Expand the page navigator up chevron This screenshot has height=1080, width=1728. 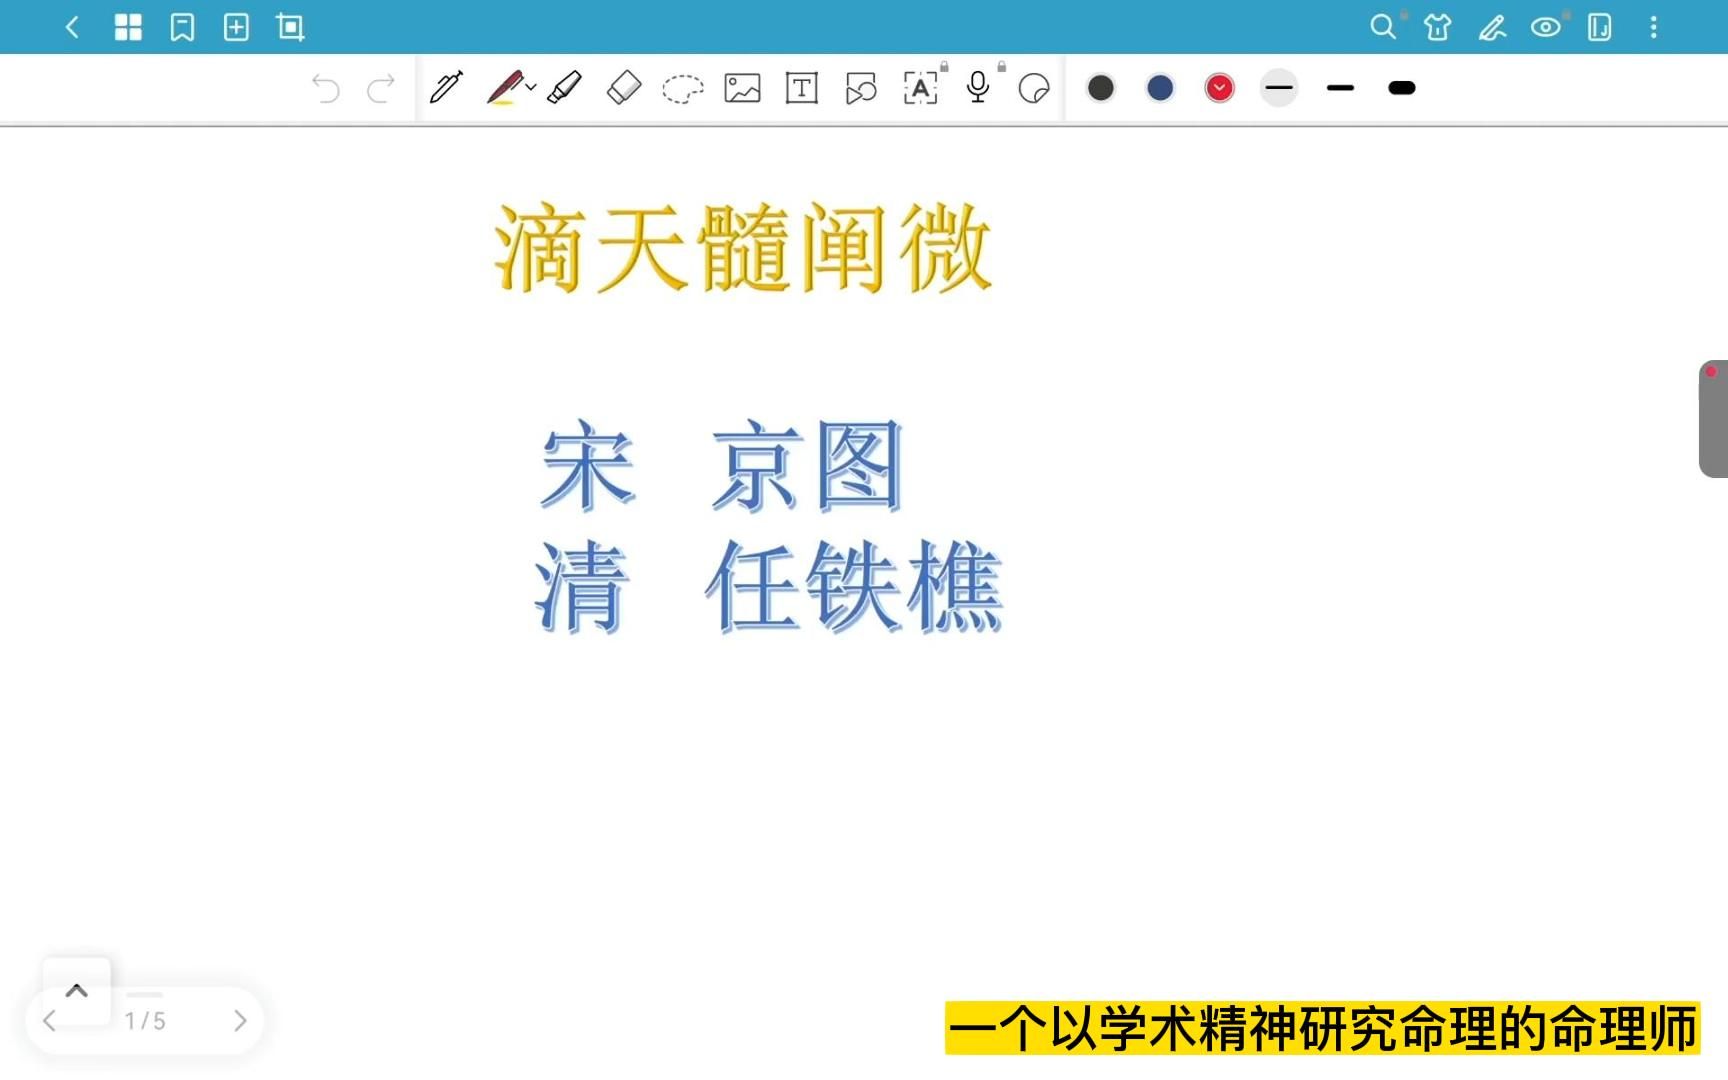pos(77,991)
